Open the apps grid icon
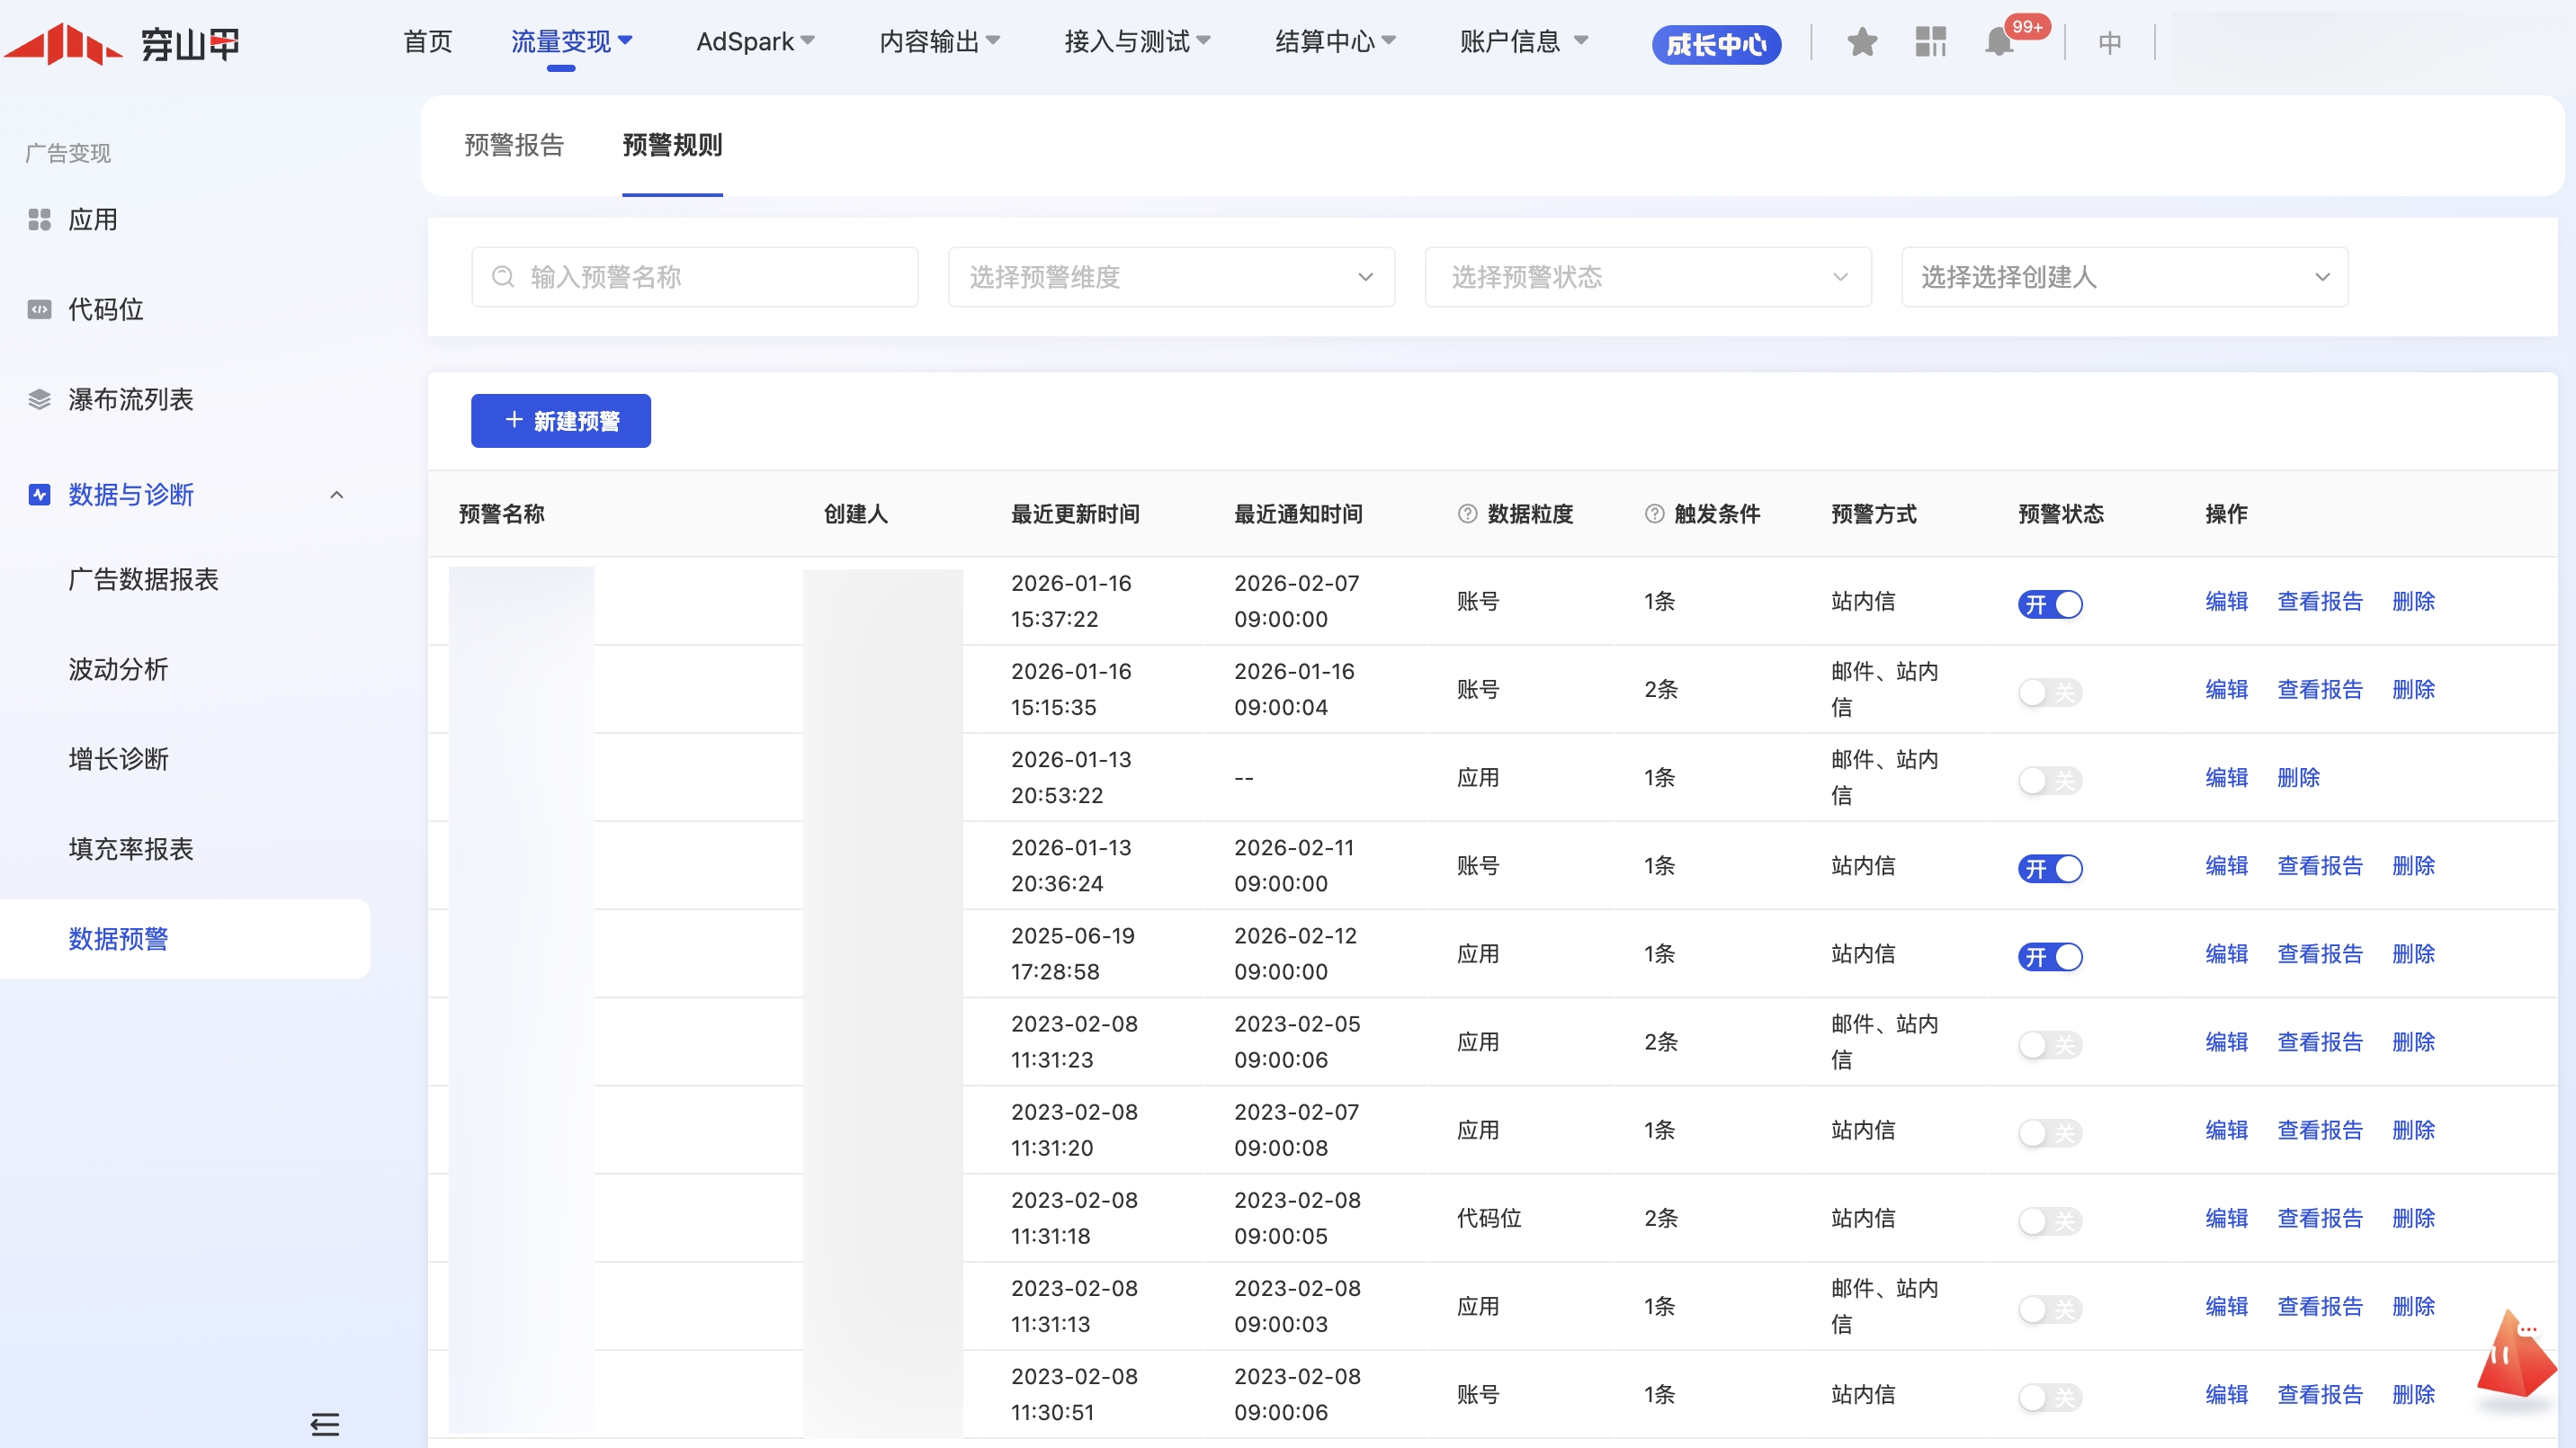 1930,42
